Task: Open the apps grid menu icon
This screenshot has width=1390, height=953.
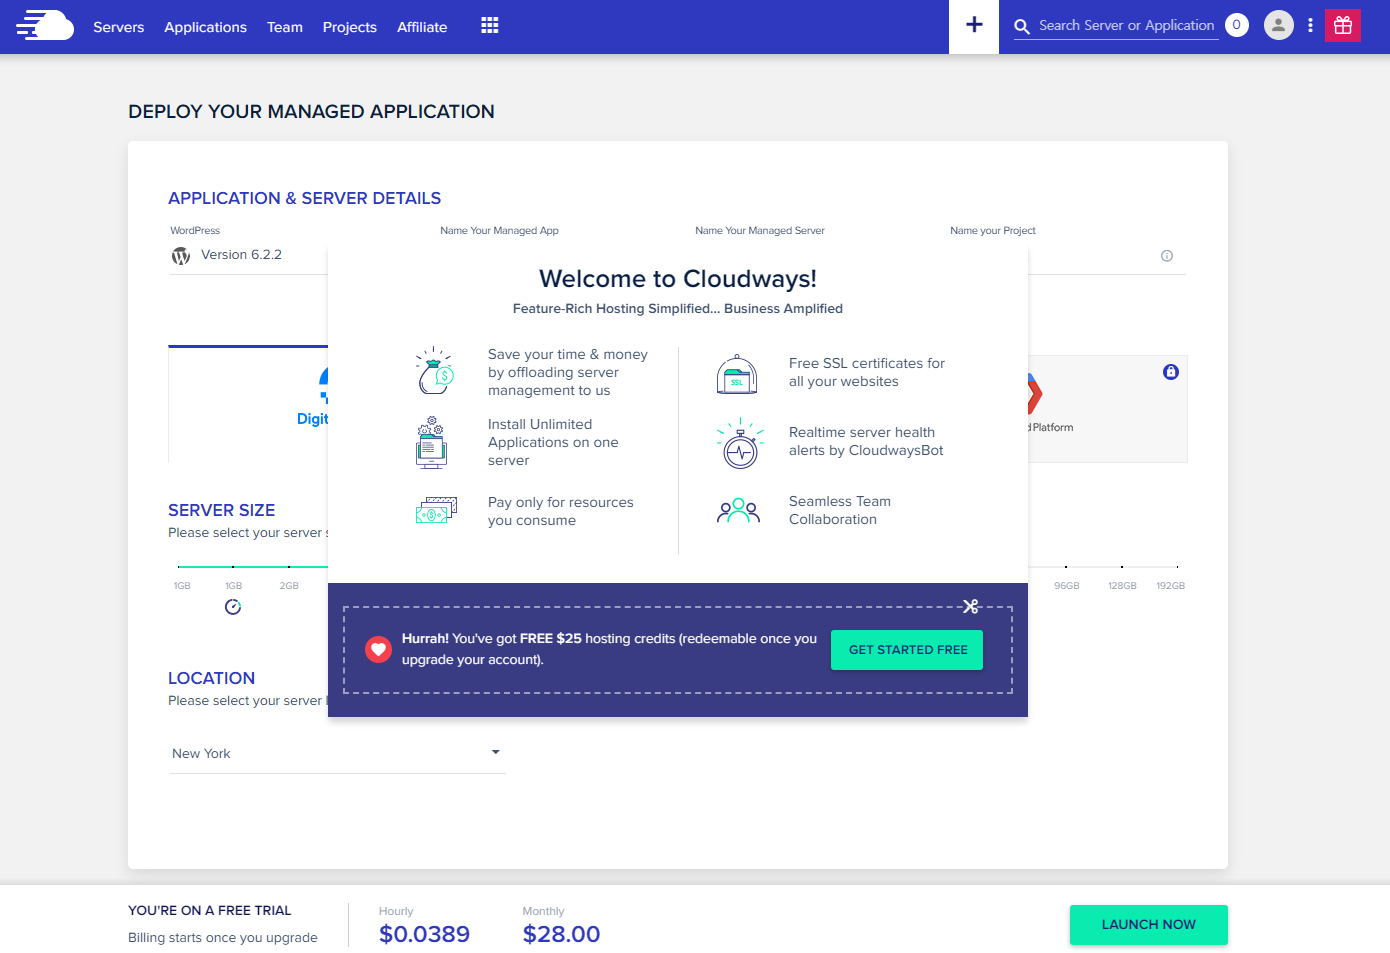Action: [x=489, y=25]
